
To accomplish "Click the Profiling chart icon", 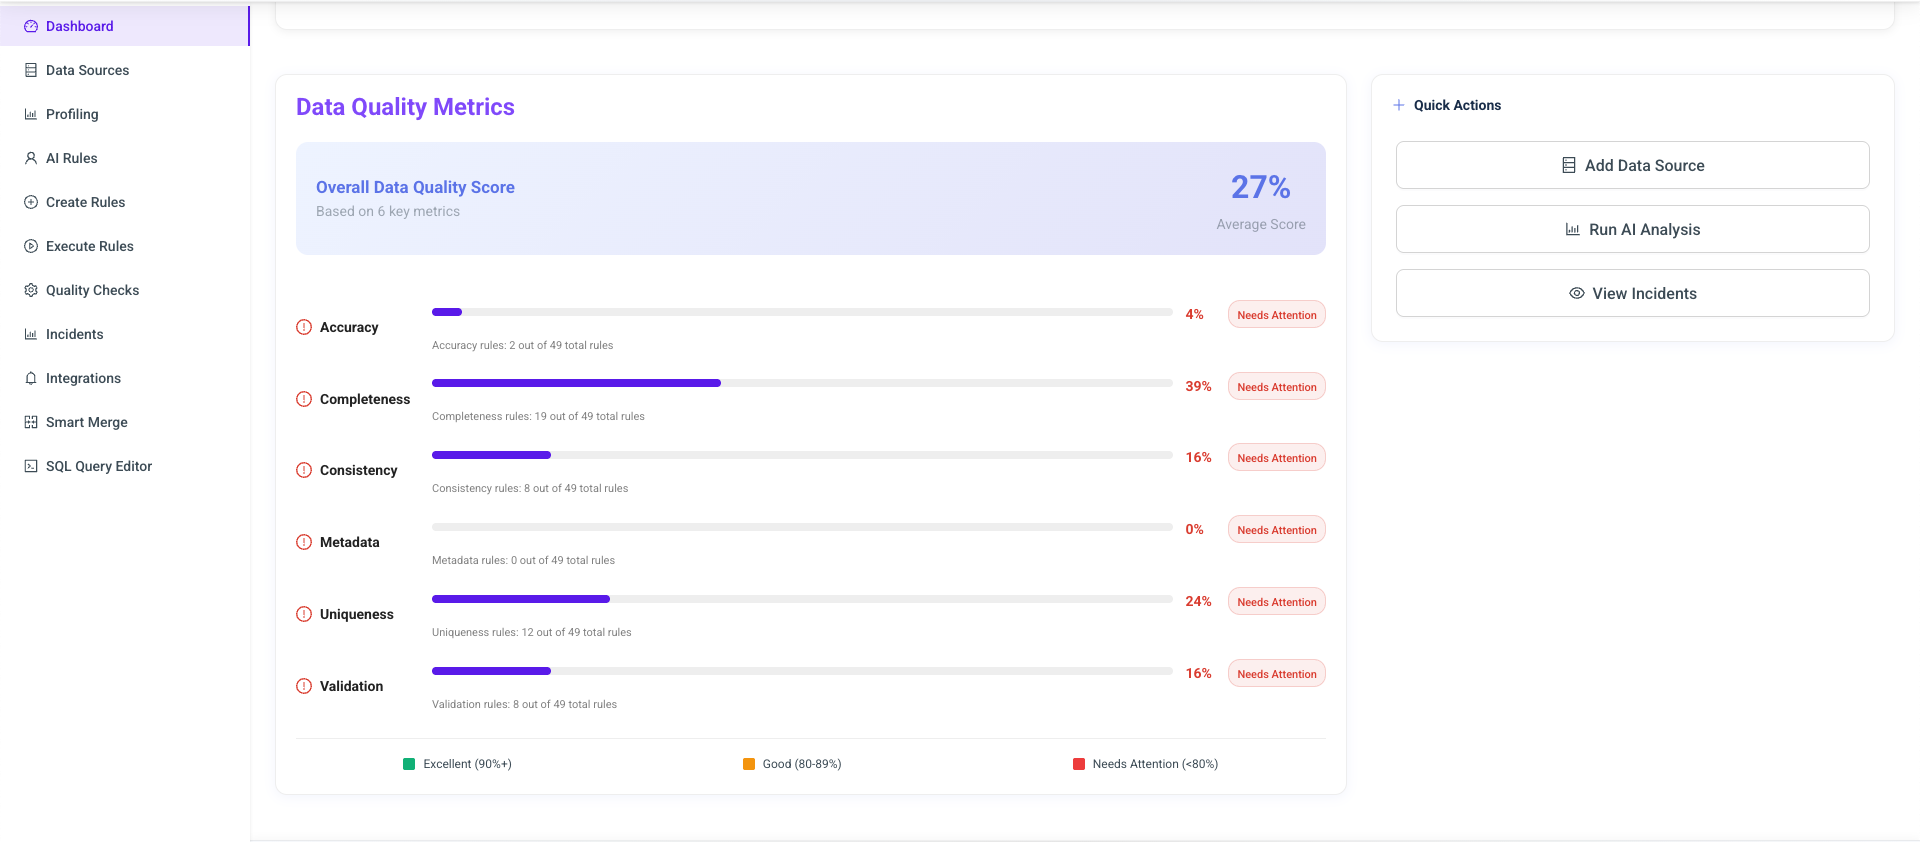I will coord(31,114).
